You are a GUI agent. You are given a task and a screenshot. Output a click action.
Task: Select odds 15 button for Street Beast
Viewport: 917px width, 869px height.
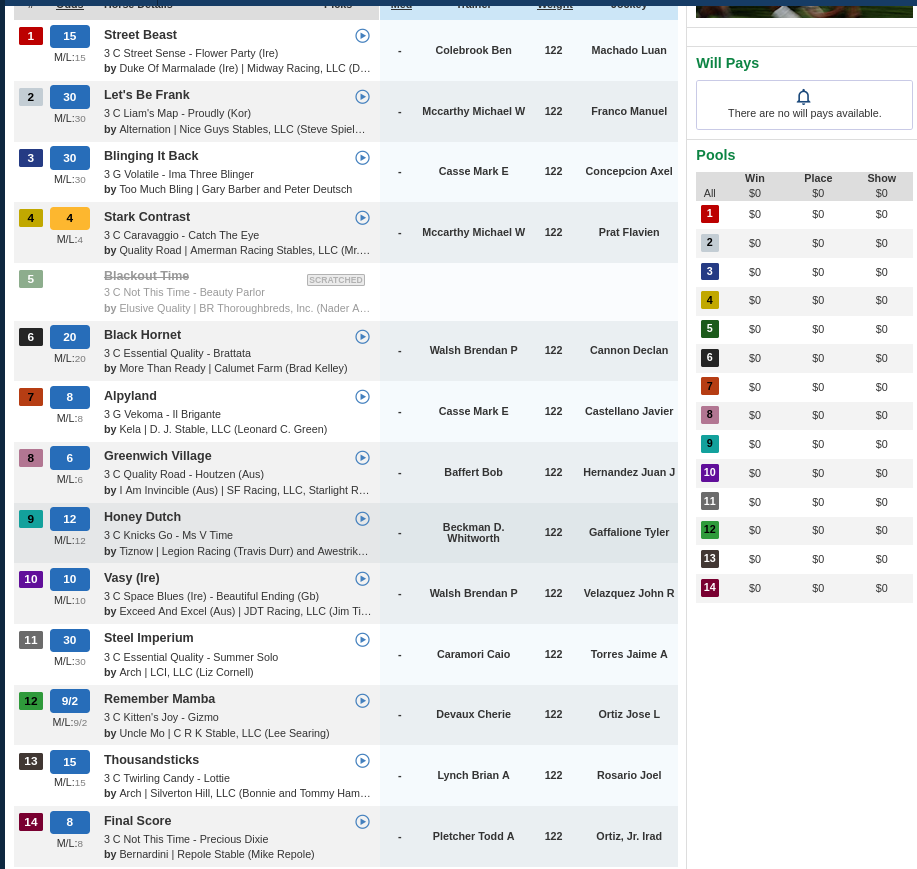70,36
